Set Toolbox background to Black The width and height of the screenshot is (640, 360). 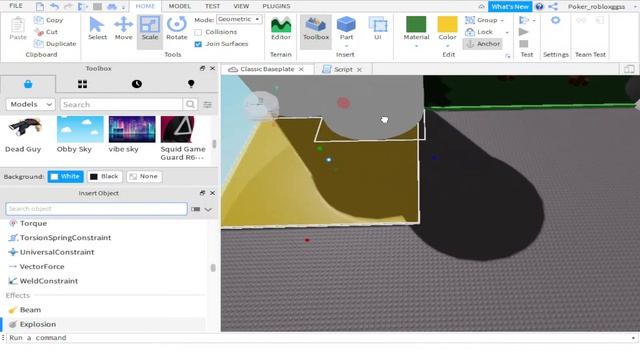click(104, 176)
